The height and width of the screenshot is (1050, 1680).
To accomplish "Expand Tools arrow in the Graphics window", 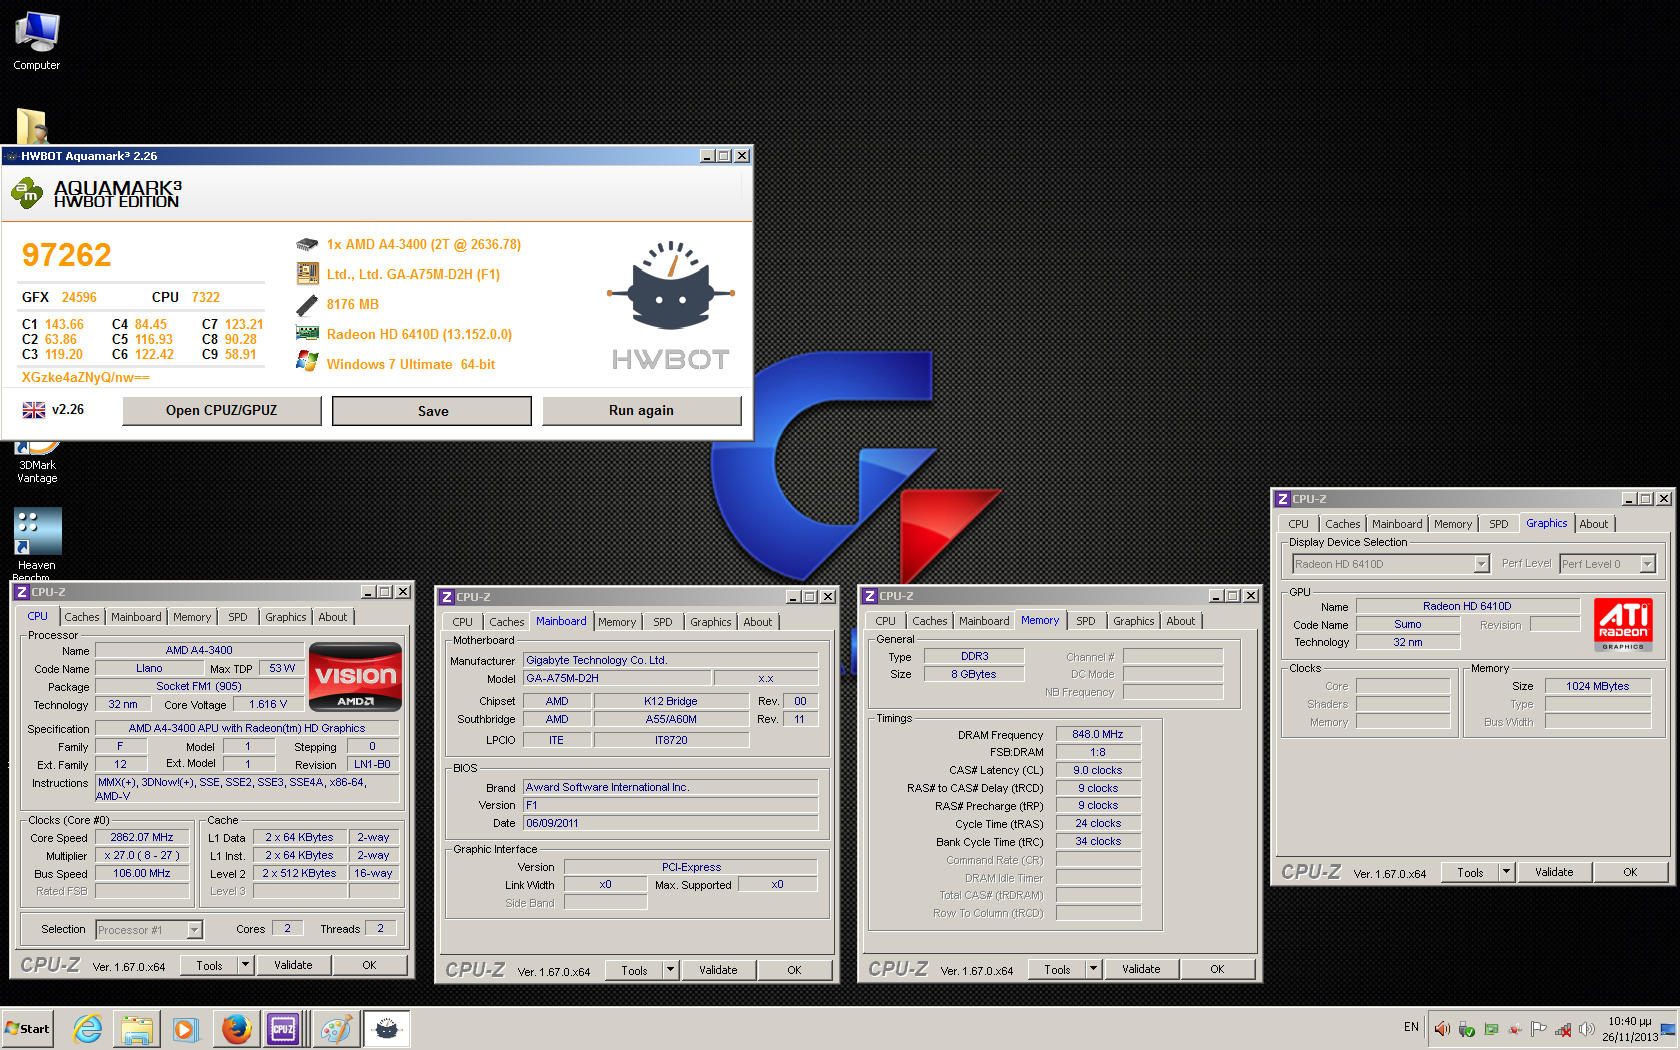I will click(1506, 872).
